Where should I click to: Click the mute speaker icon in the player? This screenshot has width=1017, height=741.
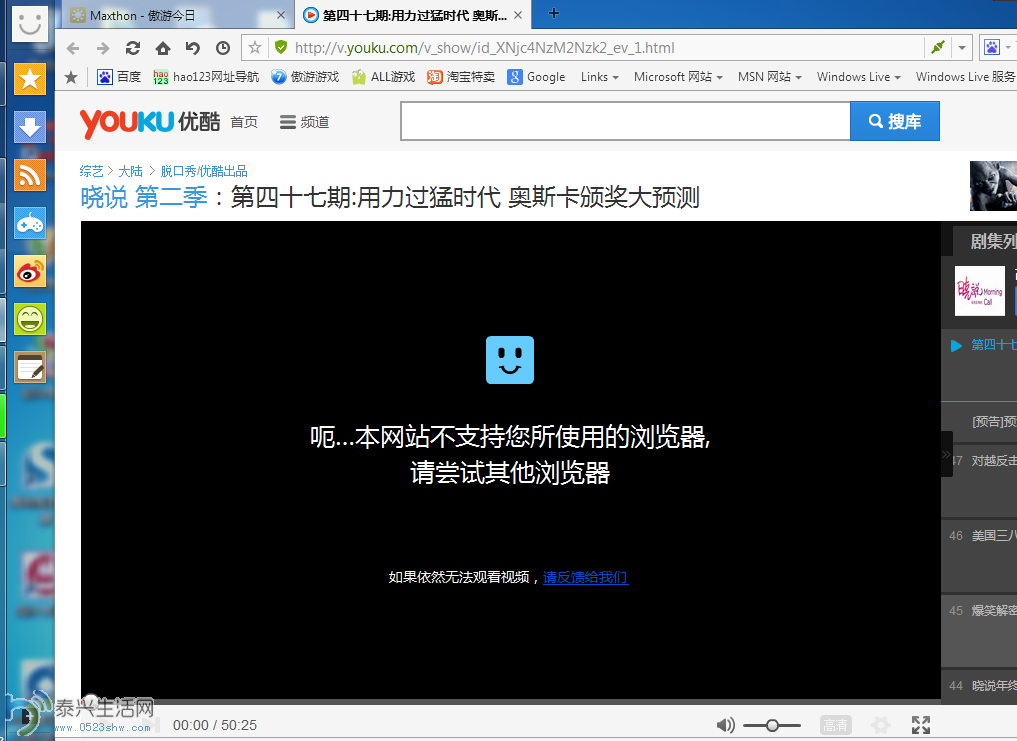coord(726,724)
